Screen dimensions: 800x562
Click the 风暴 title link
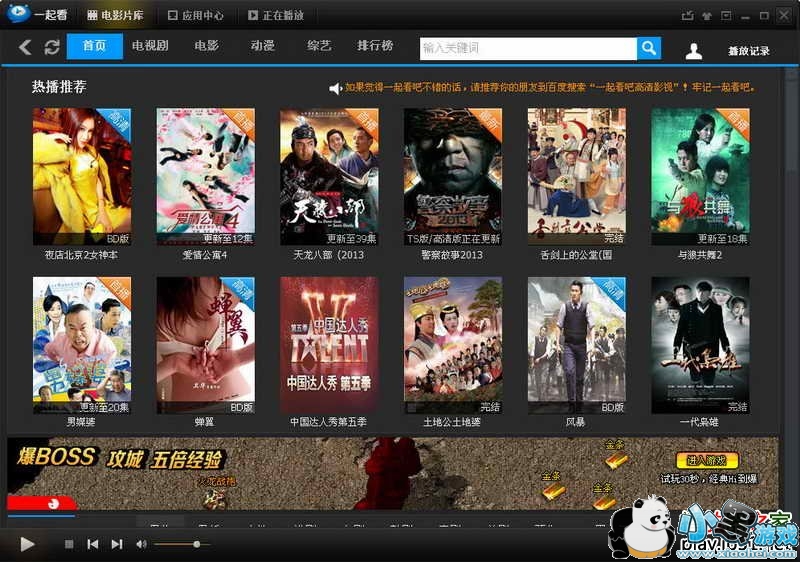[x=576, y=422]
